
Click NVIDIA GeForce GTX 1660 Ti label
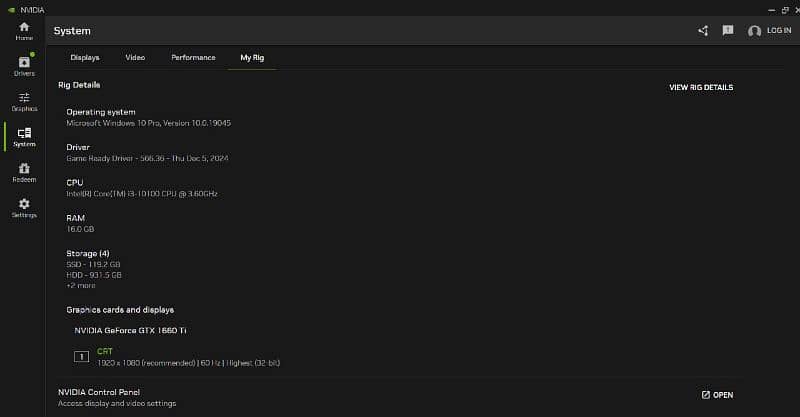pos(131,330)
